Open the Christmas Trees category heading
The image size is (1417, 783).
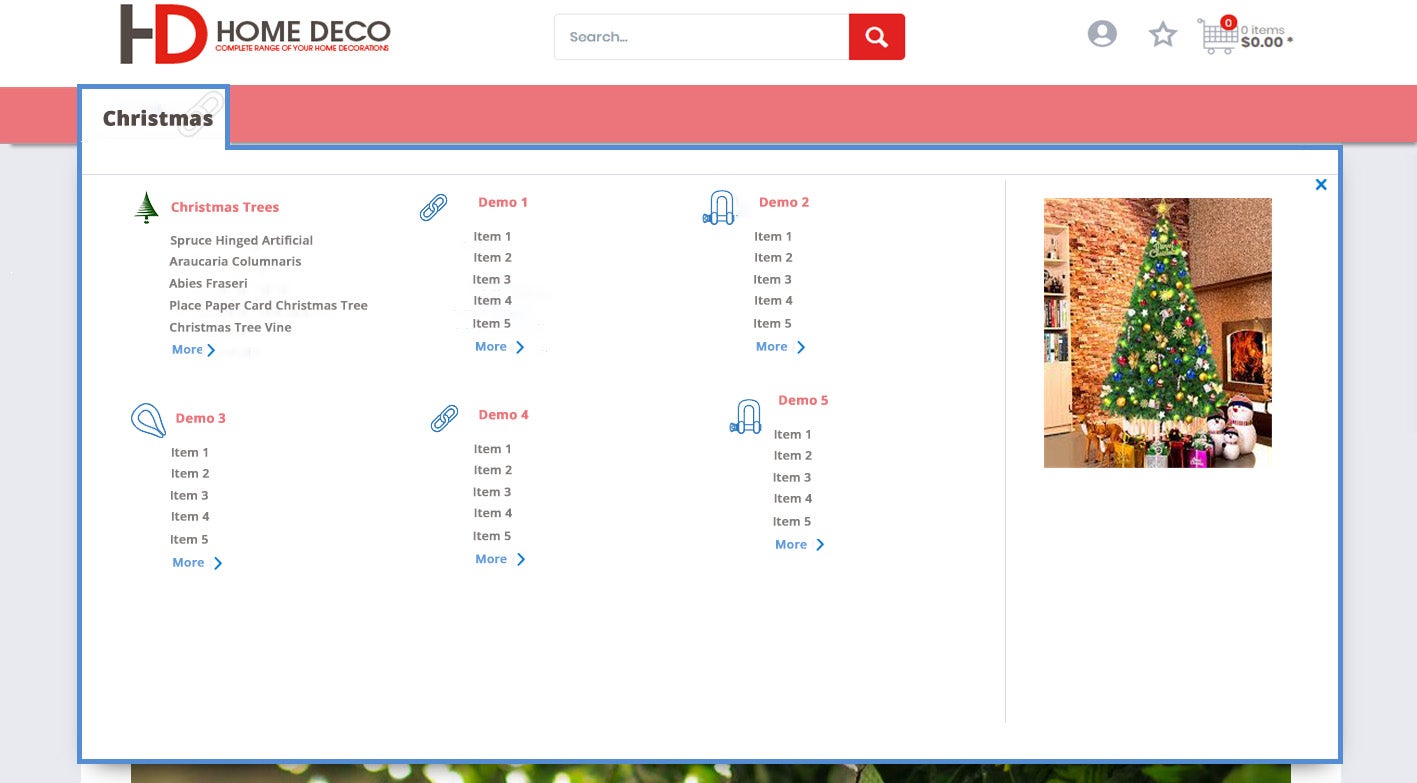[x=225, y=207]
